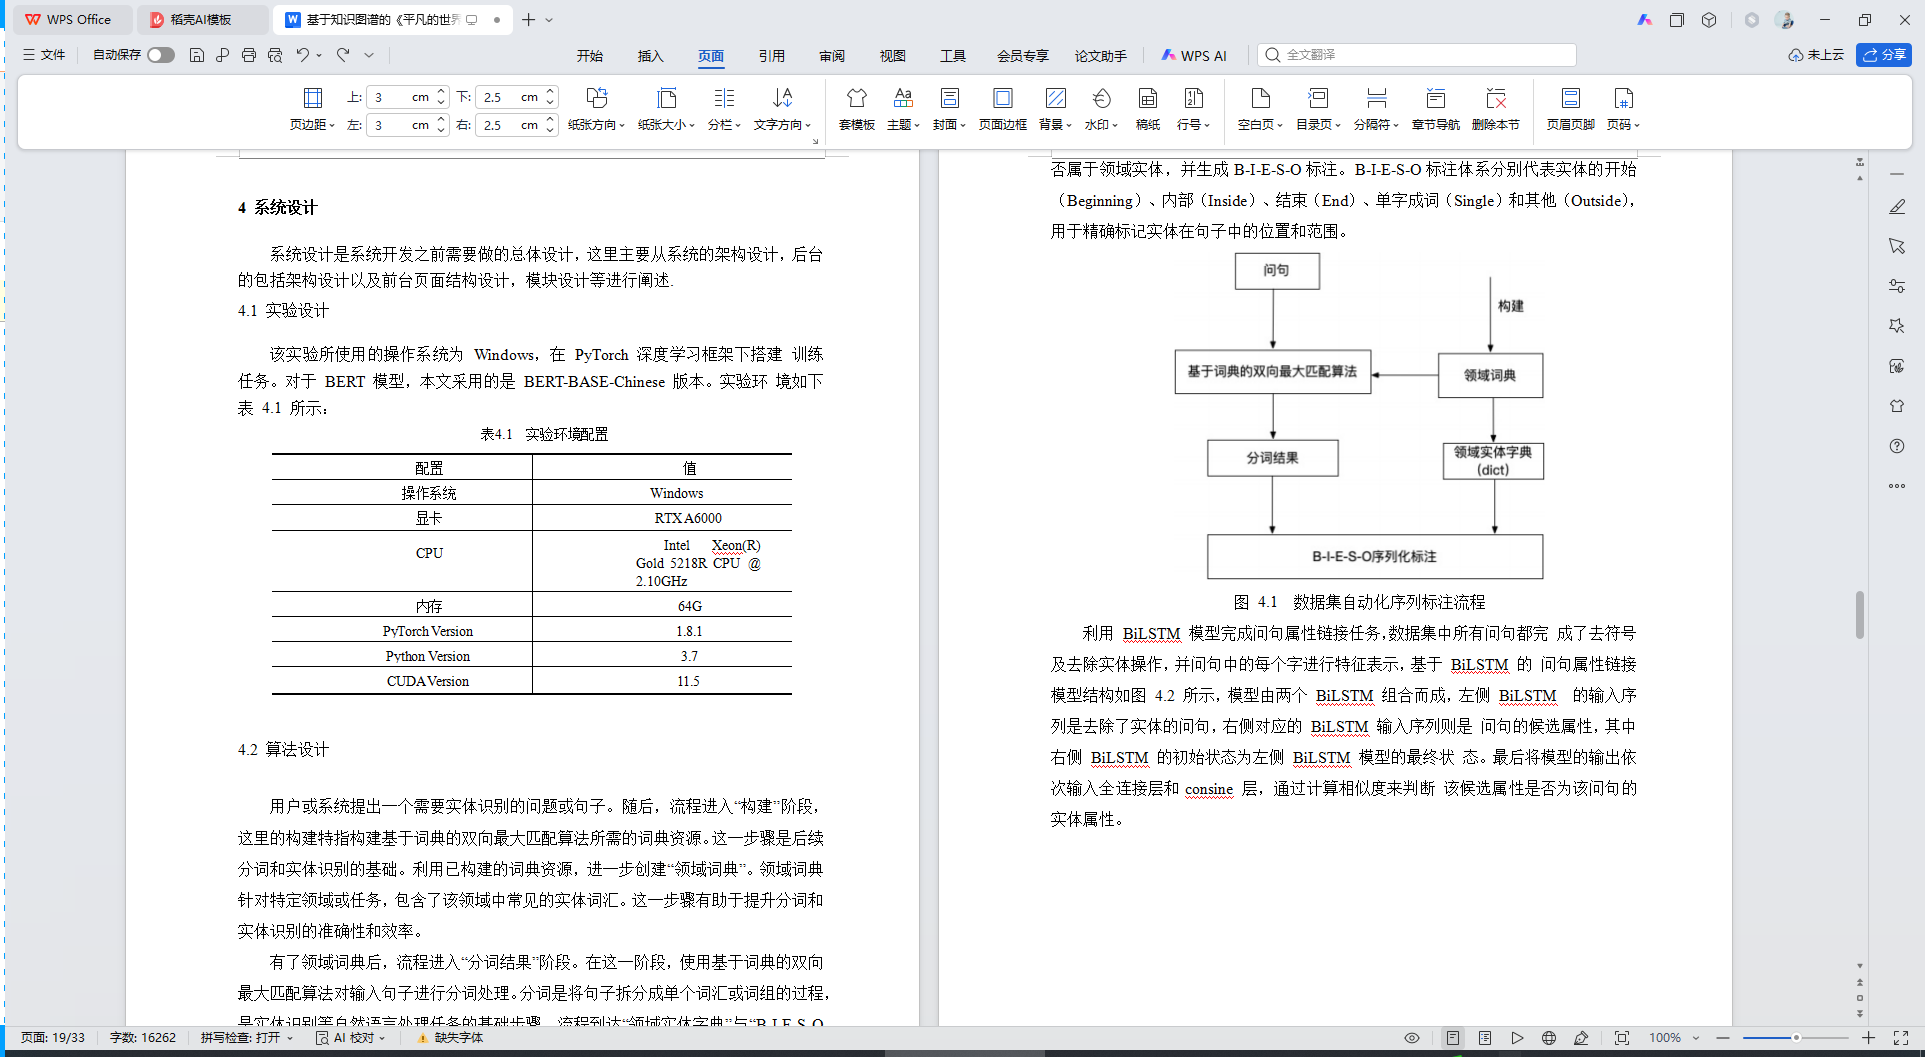Open AI 校对 dropdown in status bar
The height and width of the screenshot is (1057, 1925).
(x=351, y=1038)
